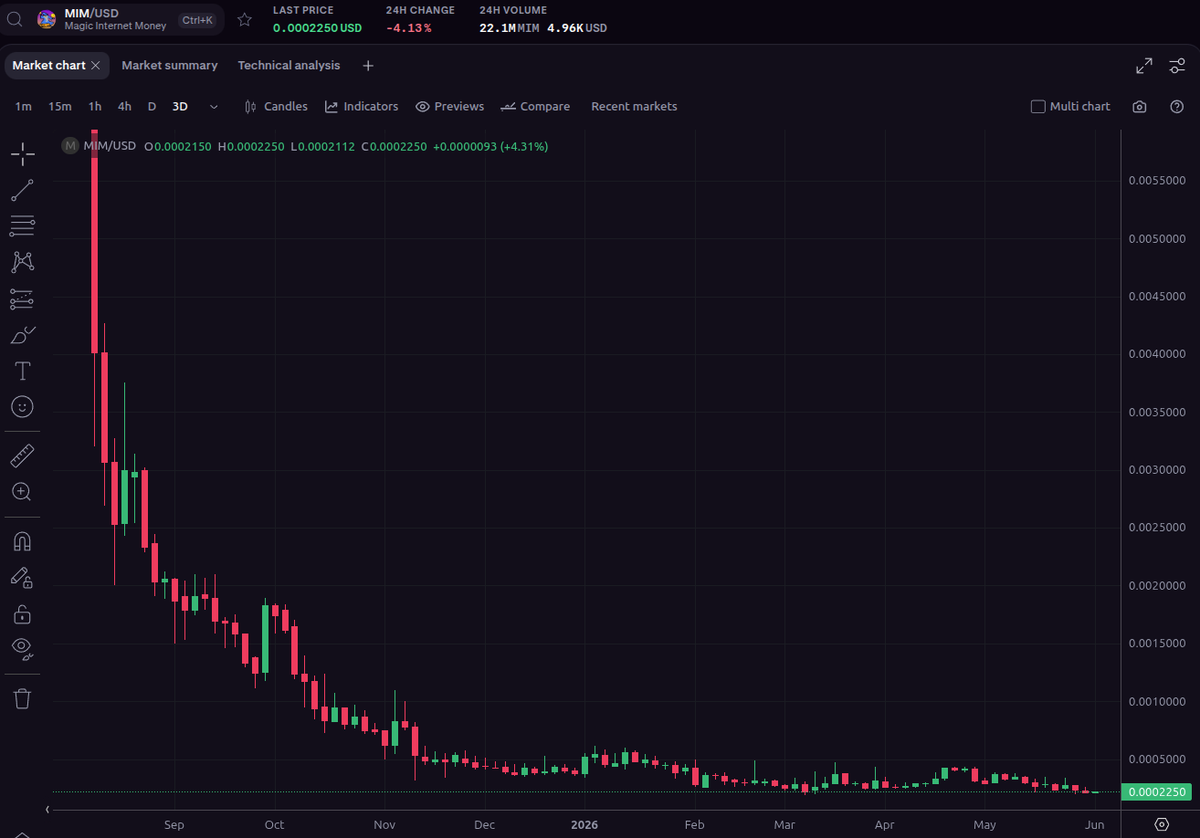Click the 0.0055000 price axis label
The image size is (1200, 838).
coord(1157,181)
